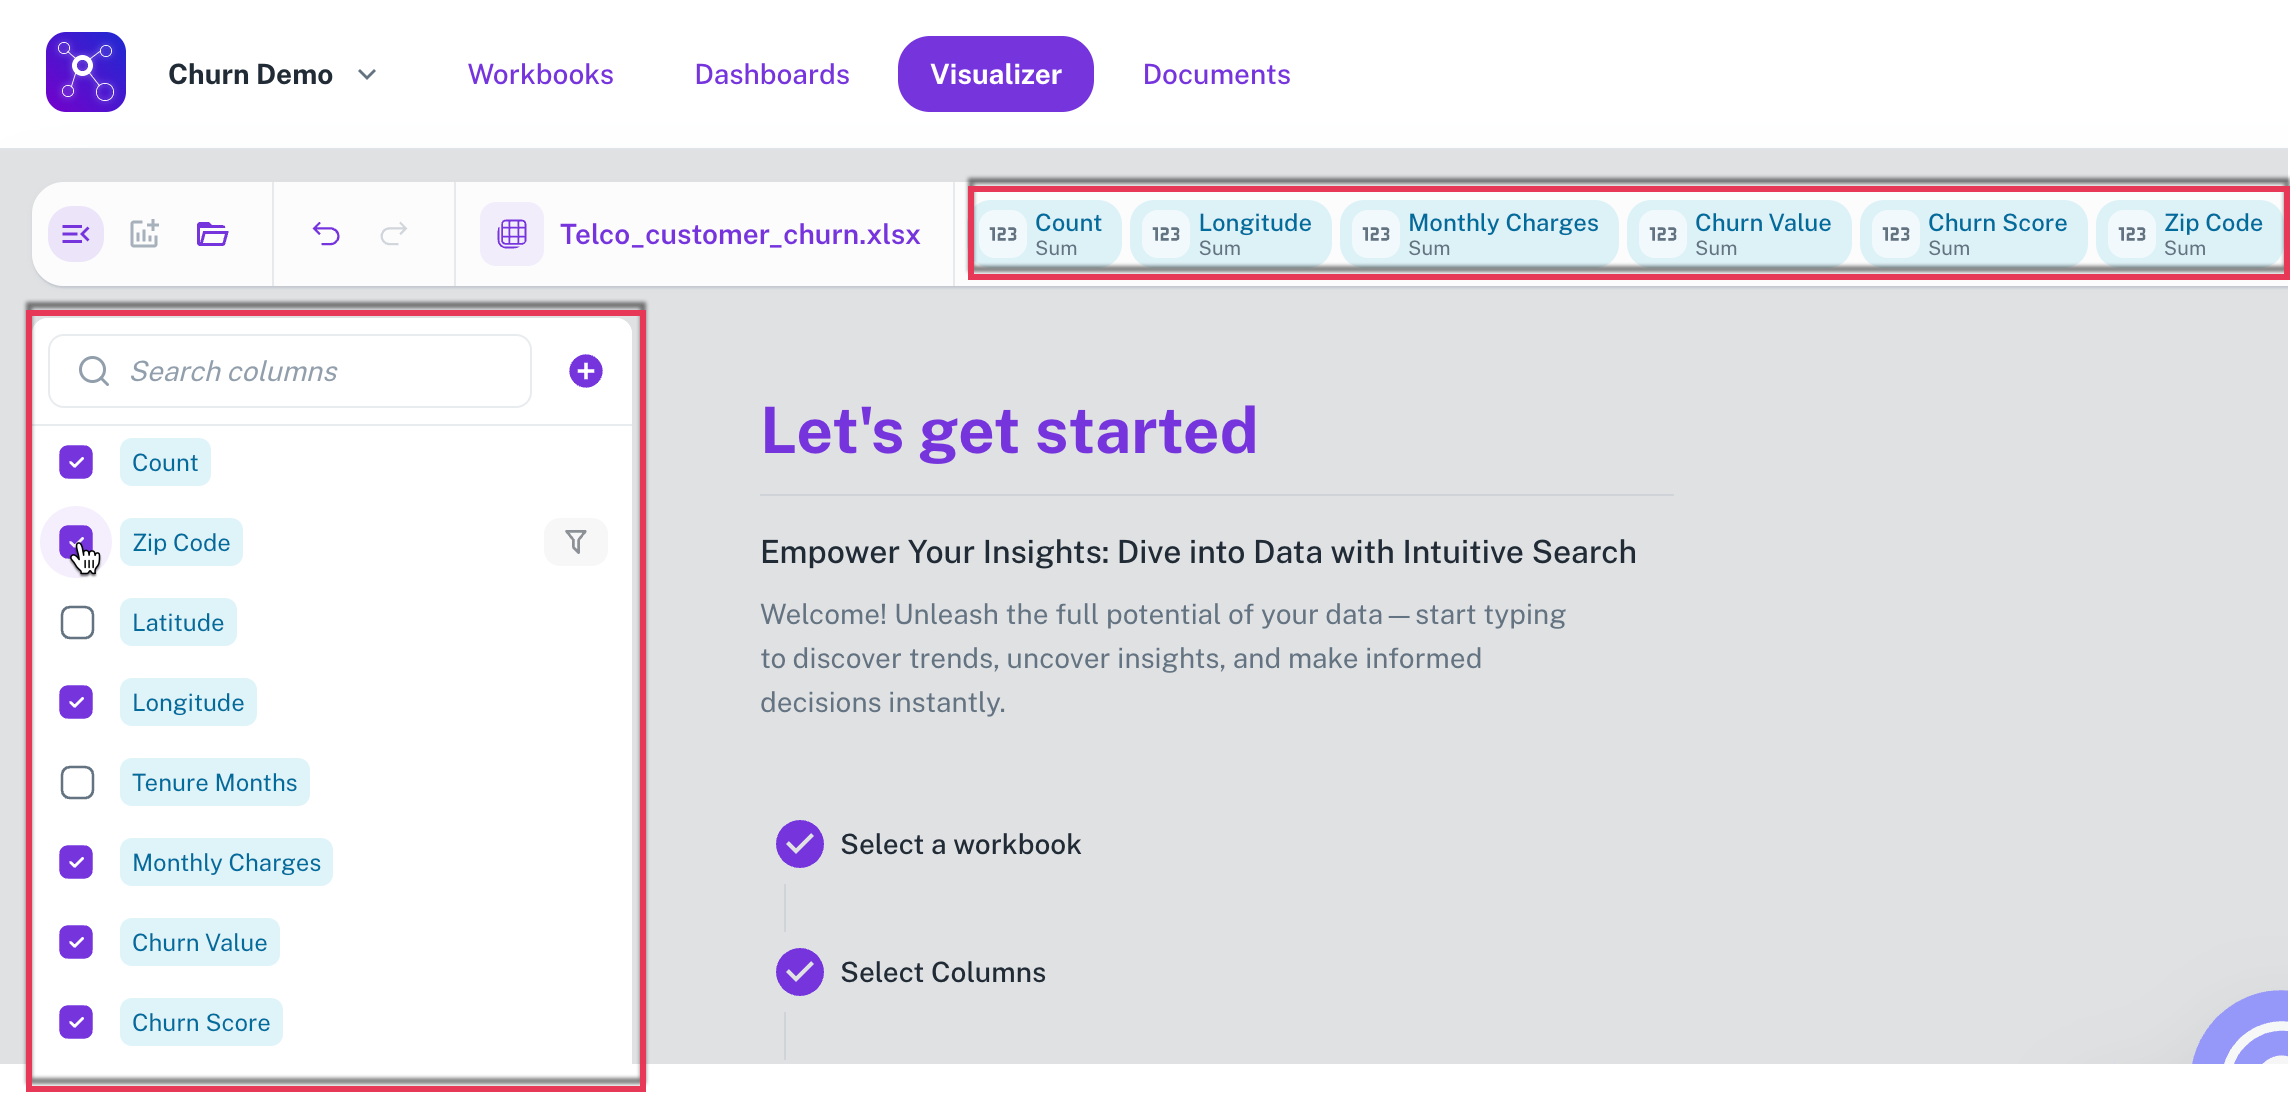Open the filter icon for Zip Code
Screen dimensions: 2290x1094
576,542
